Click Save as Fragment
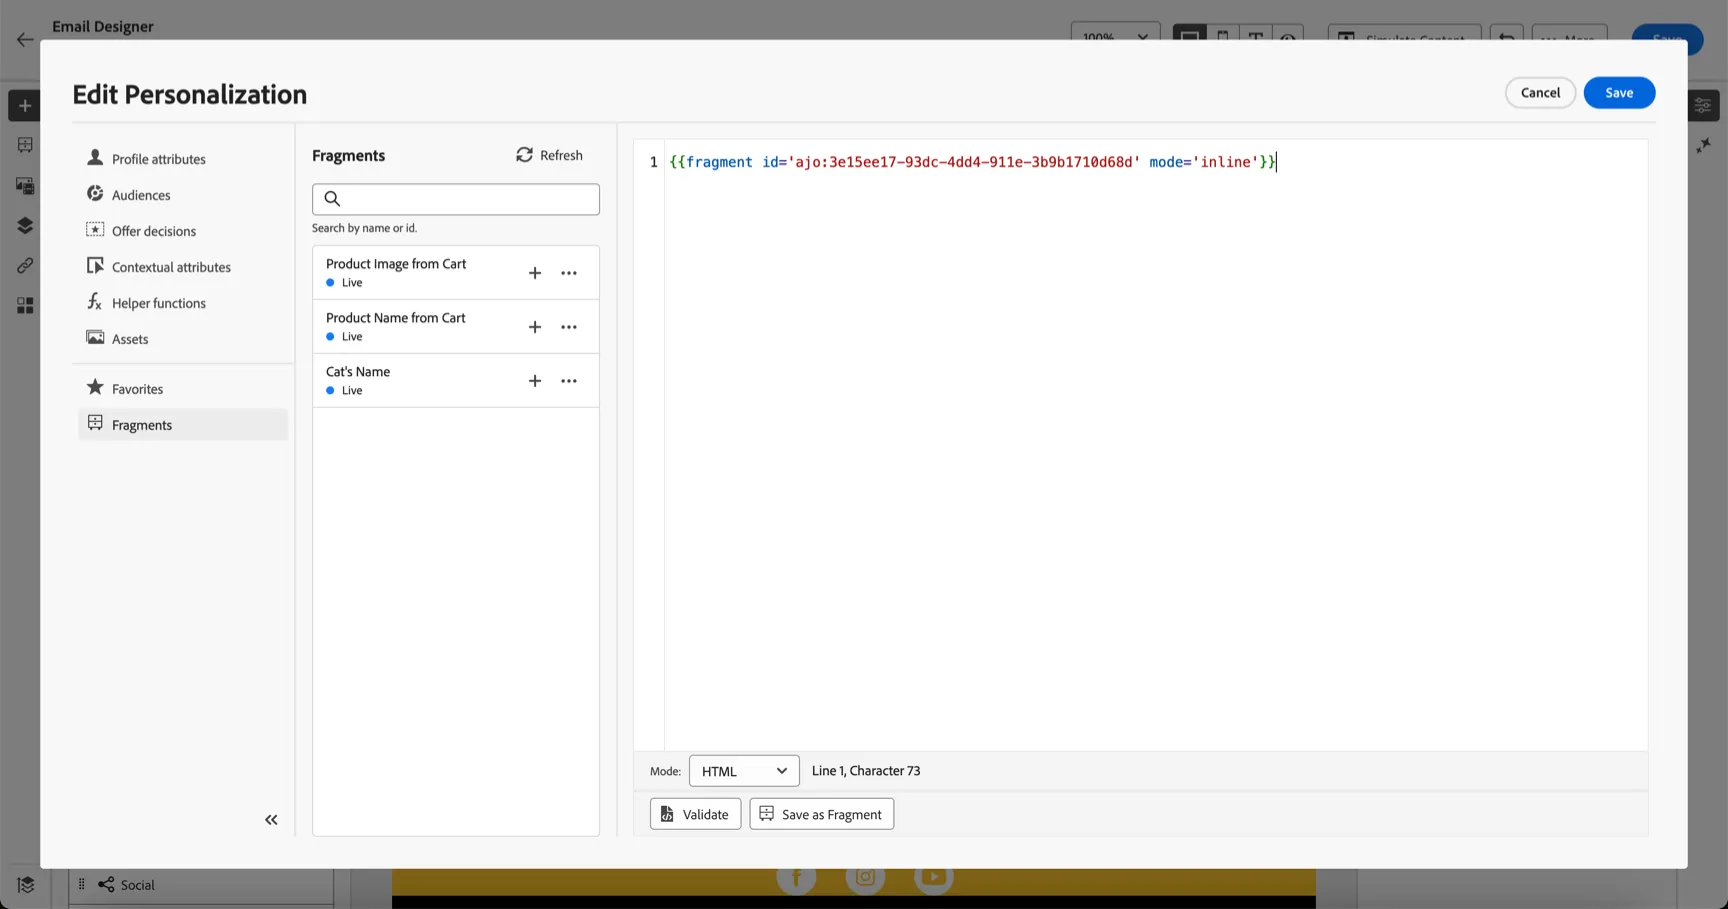 (x=821, y=814)
